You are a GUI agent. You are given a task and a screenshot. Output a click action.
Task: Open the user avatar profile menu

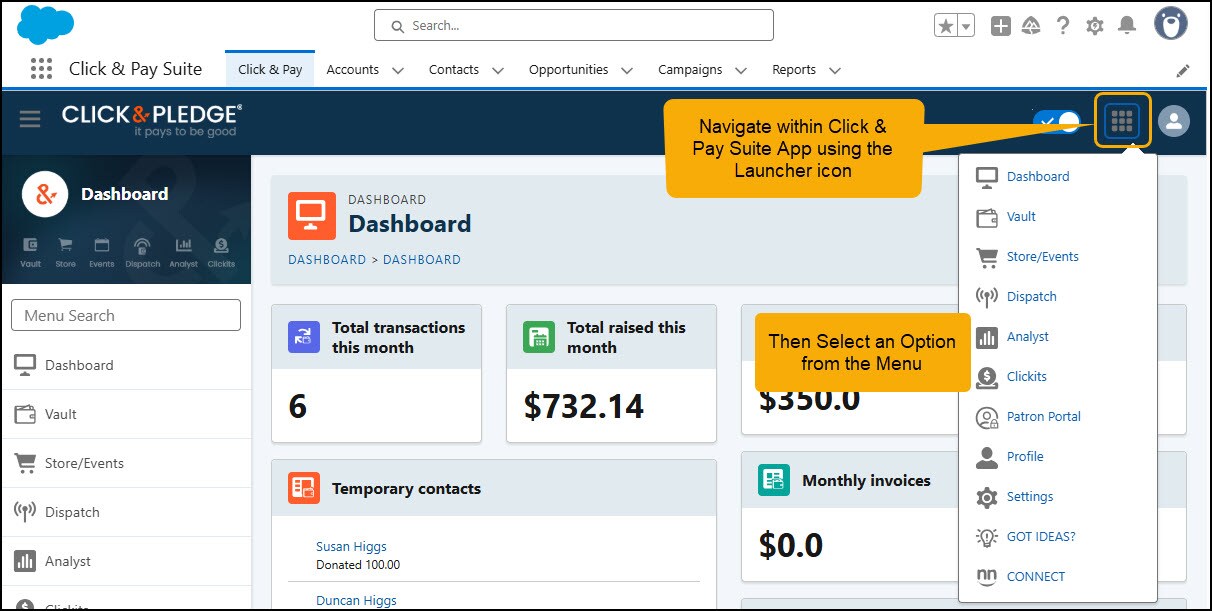[x=1171, y=24]
